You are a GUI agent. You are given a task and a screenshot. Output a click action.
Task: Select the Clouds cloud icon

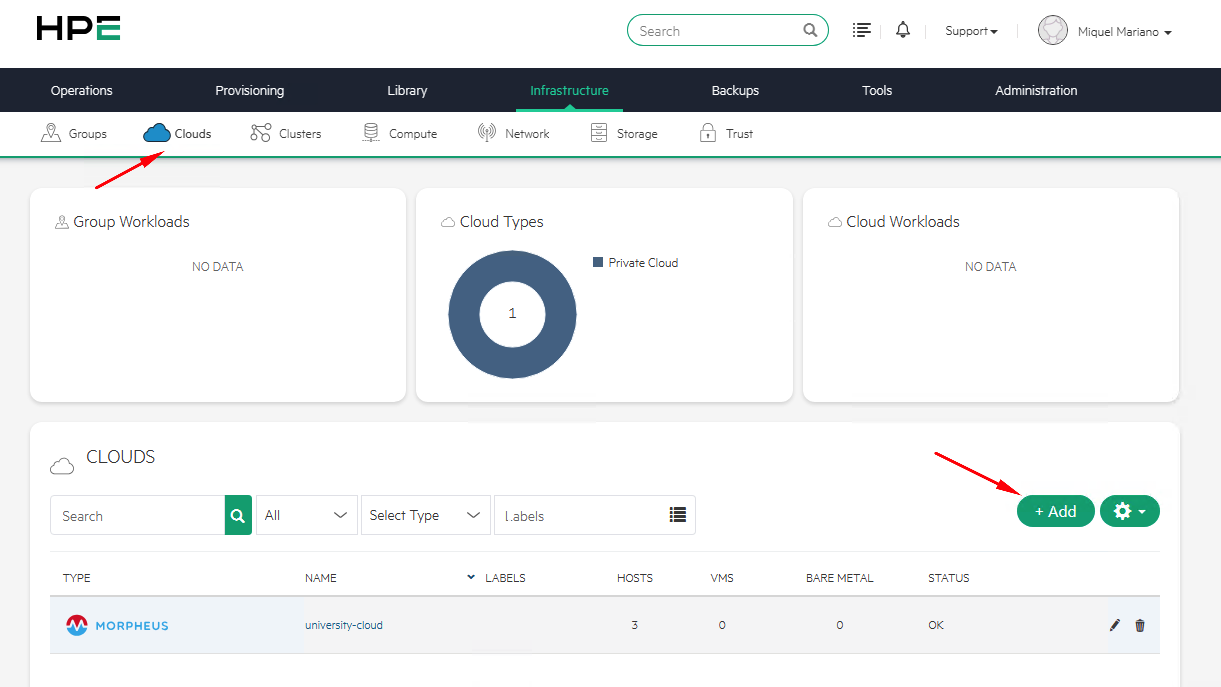(x=156, y=133)
